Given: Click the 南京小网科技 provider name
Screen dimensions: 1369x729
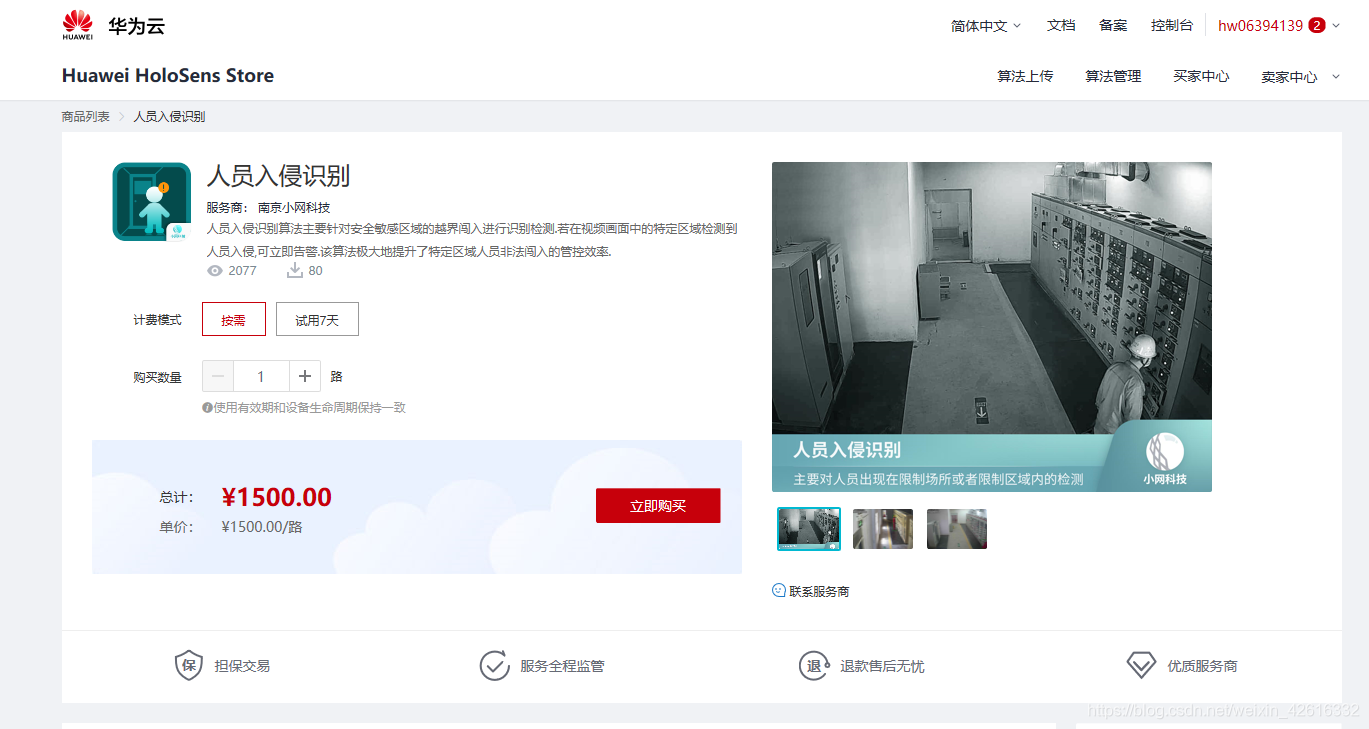Looking at the screenshot, I should (294, 208).
